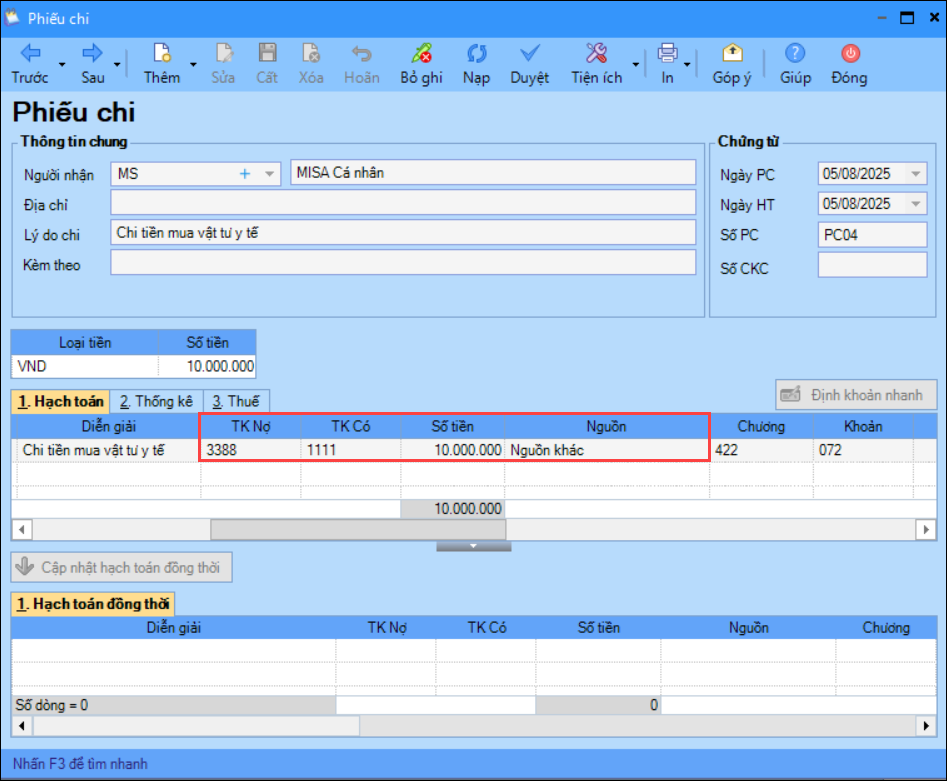Switch to the Thuế tab
947x781 pixels.
click(236, 402)
